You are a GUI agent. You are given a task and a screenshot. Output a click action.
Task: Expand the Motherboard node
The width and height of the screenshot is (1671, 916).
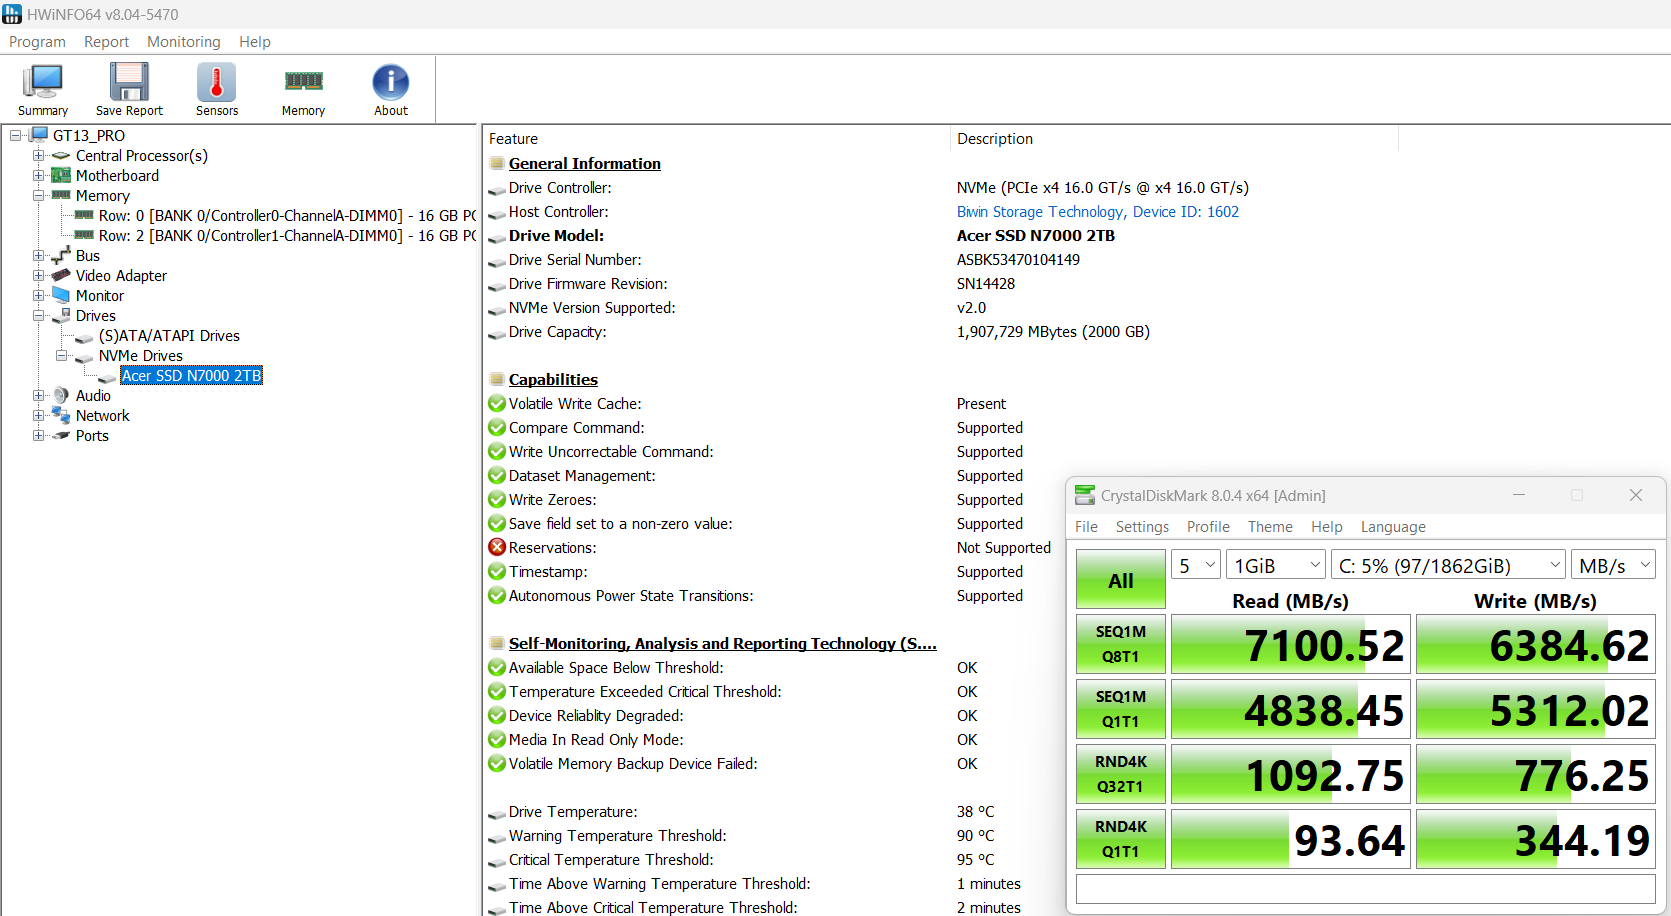(38, 175)
